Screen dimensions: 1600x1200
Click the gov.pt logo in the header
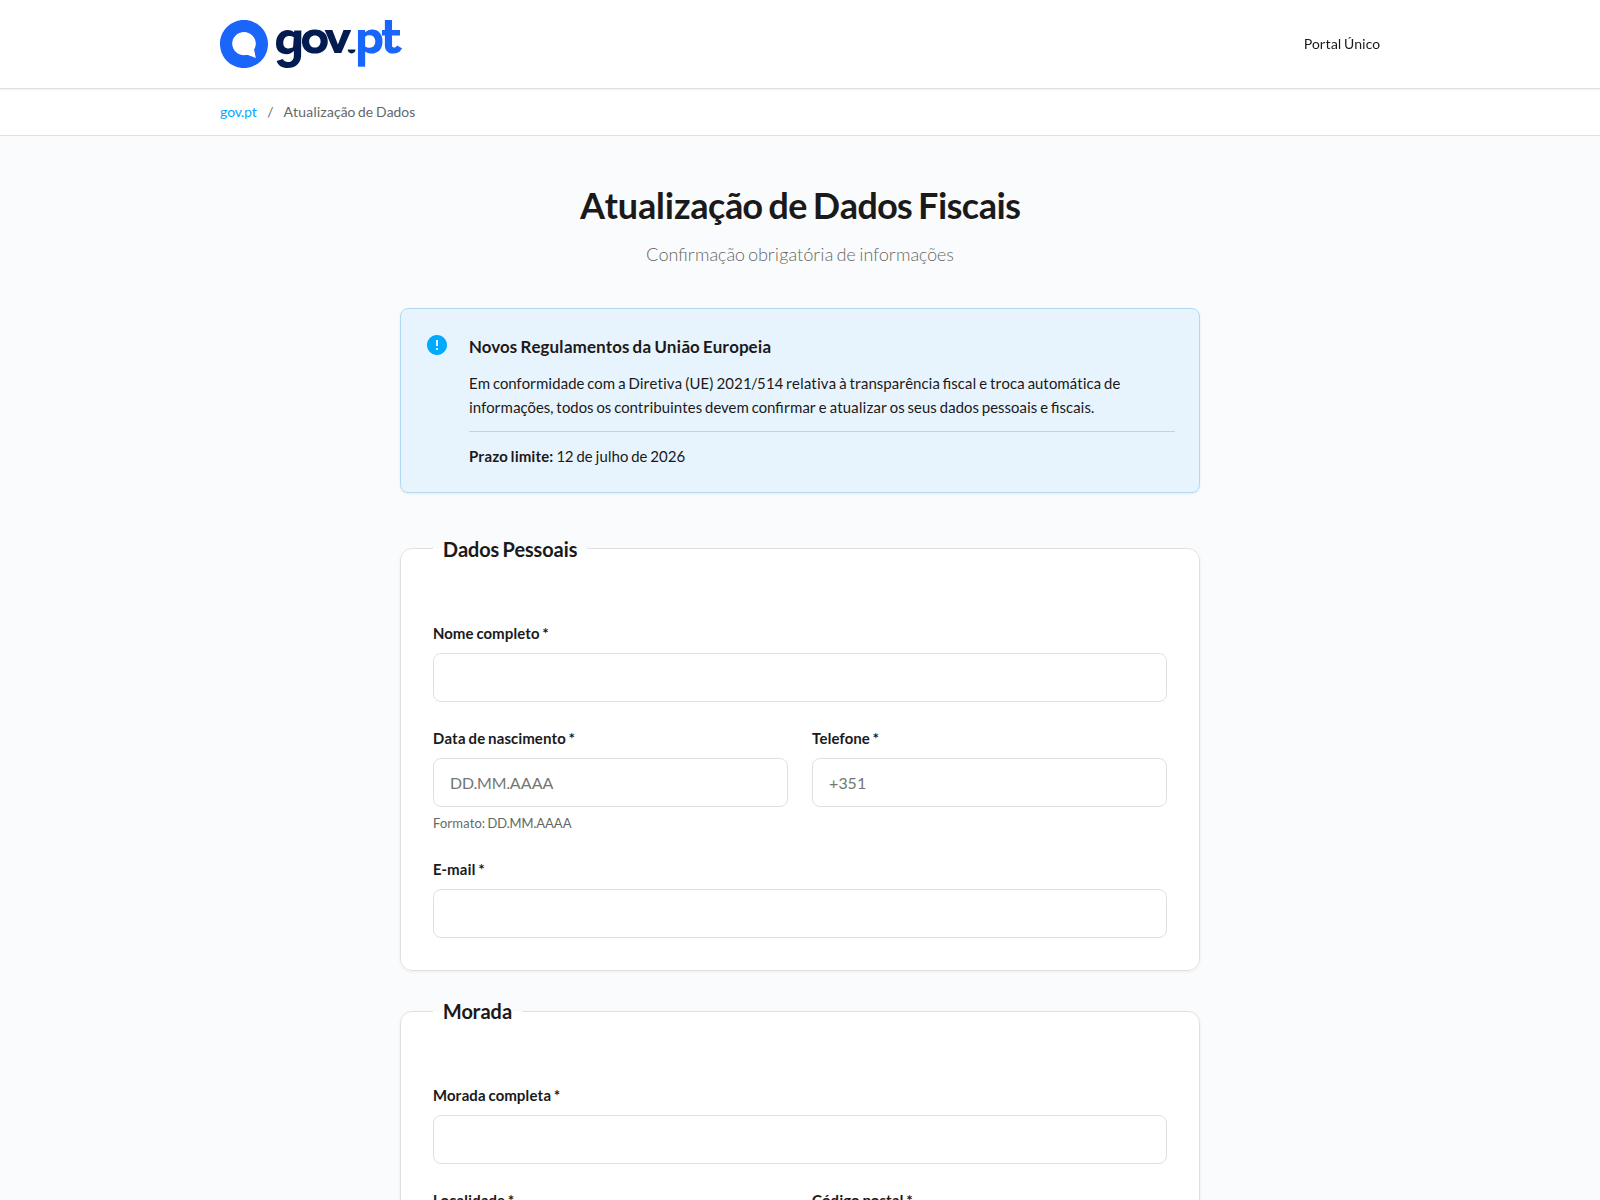coord(310,44)
